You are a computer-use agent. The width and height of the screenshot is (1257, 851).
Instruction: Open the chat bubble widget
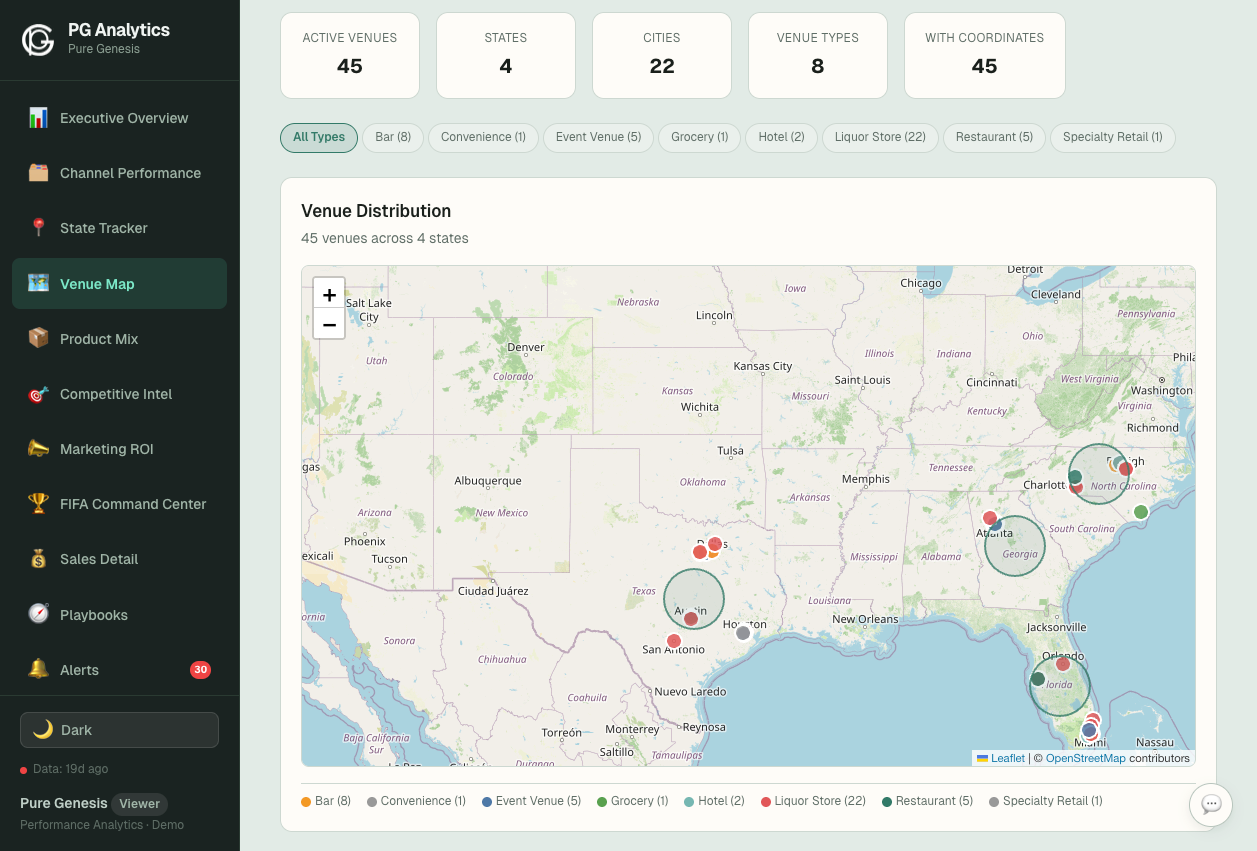[x=1210, y=804]
